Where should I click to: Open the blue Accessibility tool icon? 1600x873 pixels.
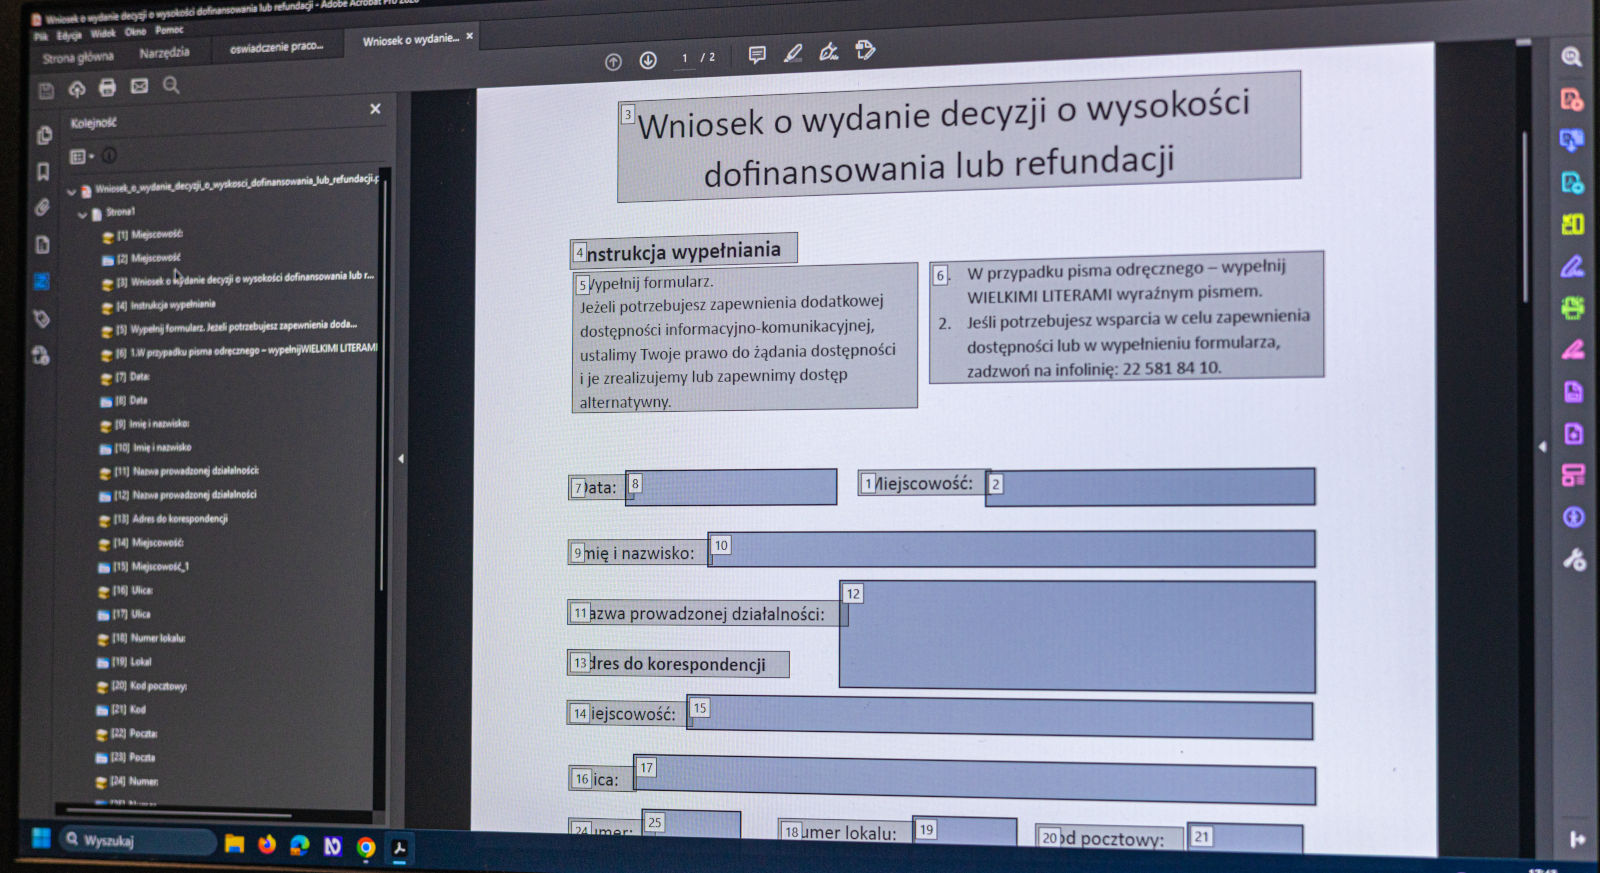1573,517
